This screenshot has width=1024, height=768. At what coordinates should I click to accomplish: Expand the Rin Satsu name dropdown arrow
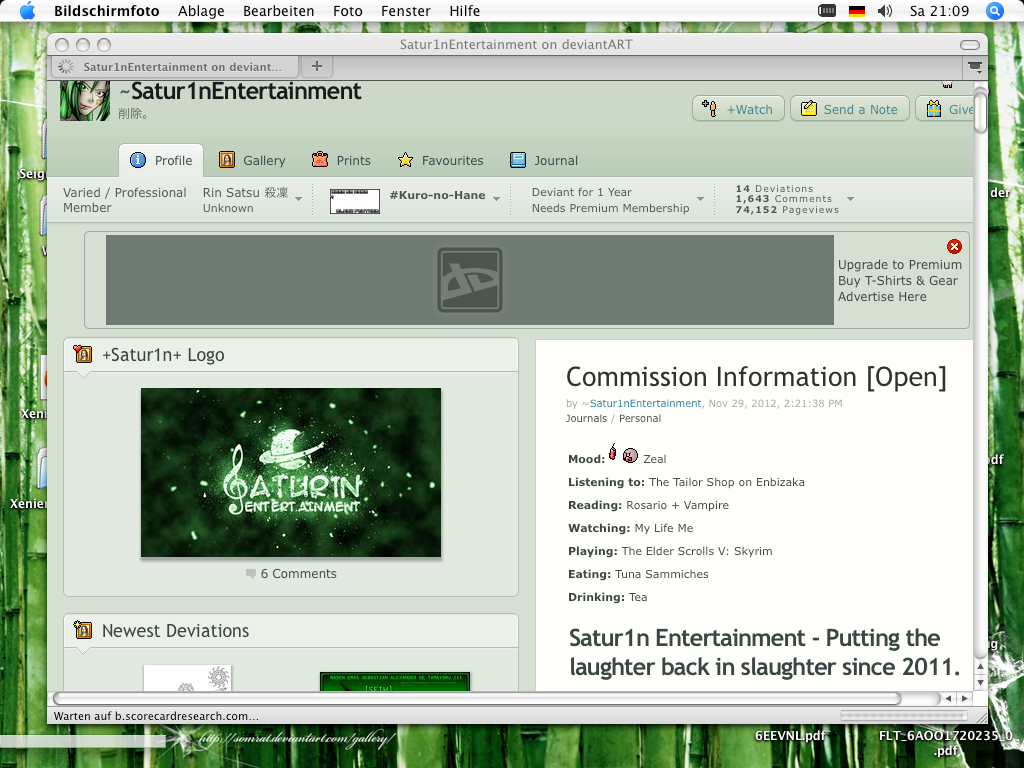[x=298, y=199]
